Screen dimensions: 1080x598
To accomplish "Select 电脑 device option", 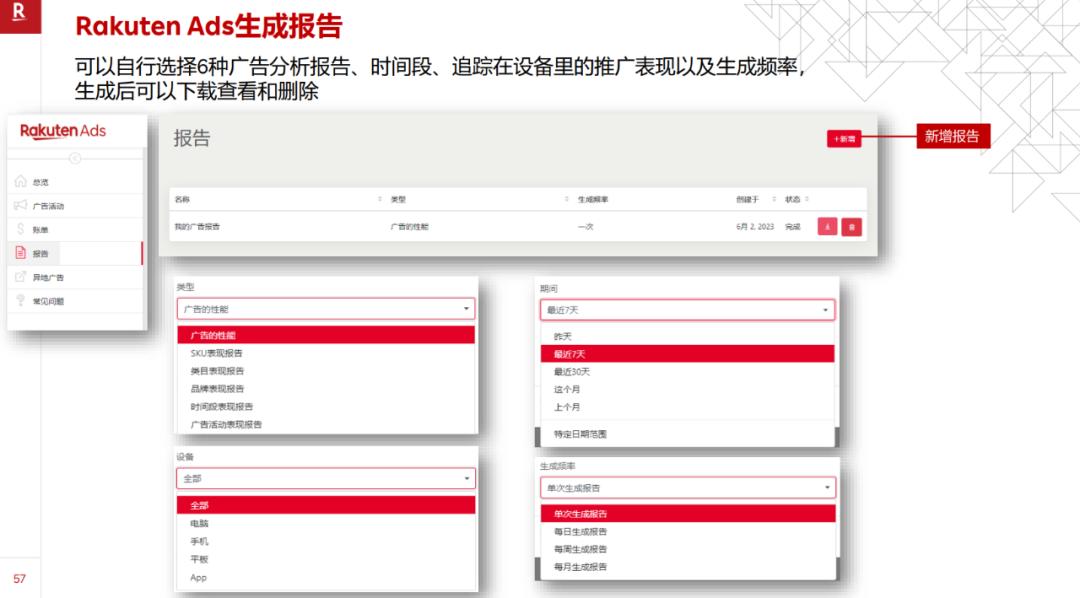I will [326, 524].
